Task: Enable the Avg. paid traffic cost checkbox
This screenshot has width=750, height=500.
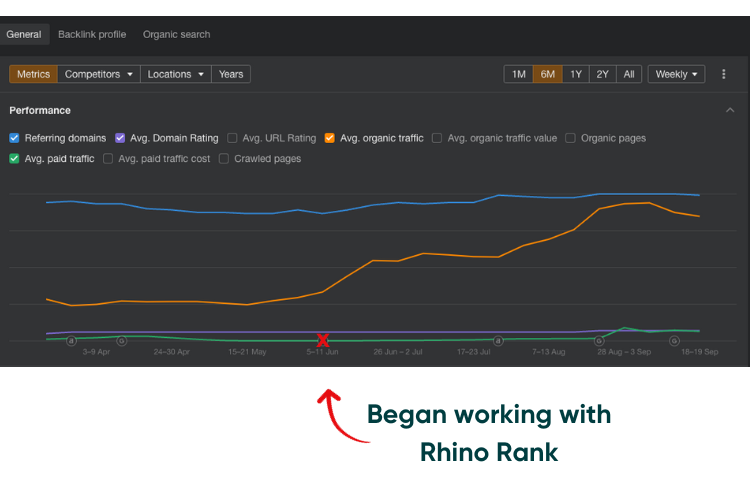Action: (108, 158)
